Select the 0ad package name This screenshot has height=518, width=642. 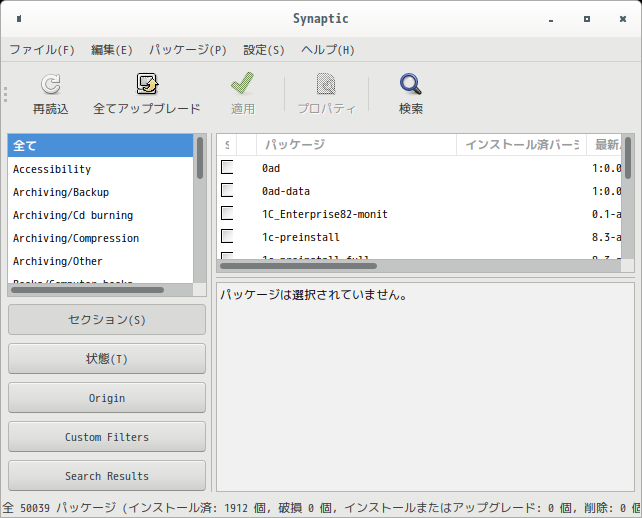click(271, 168)
